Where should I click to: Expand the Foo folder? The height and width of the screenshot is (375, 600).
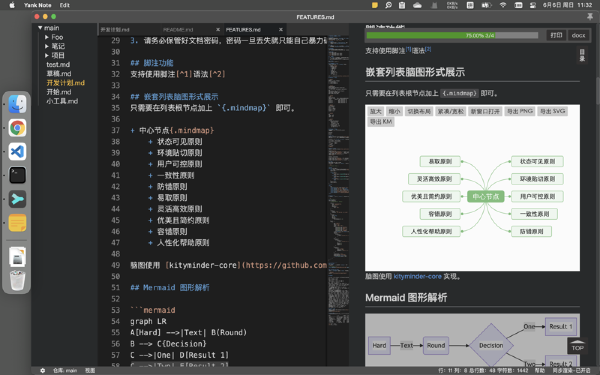[47, 37]
